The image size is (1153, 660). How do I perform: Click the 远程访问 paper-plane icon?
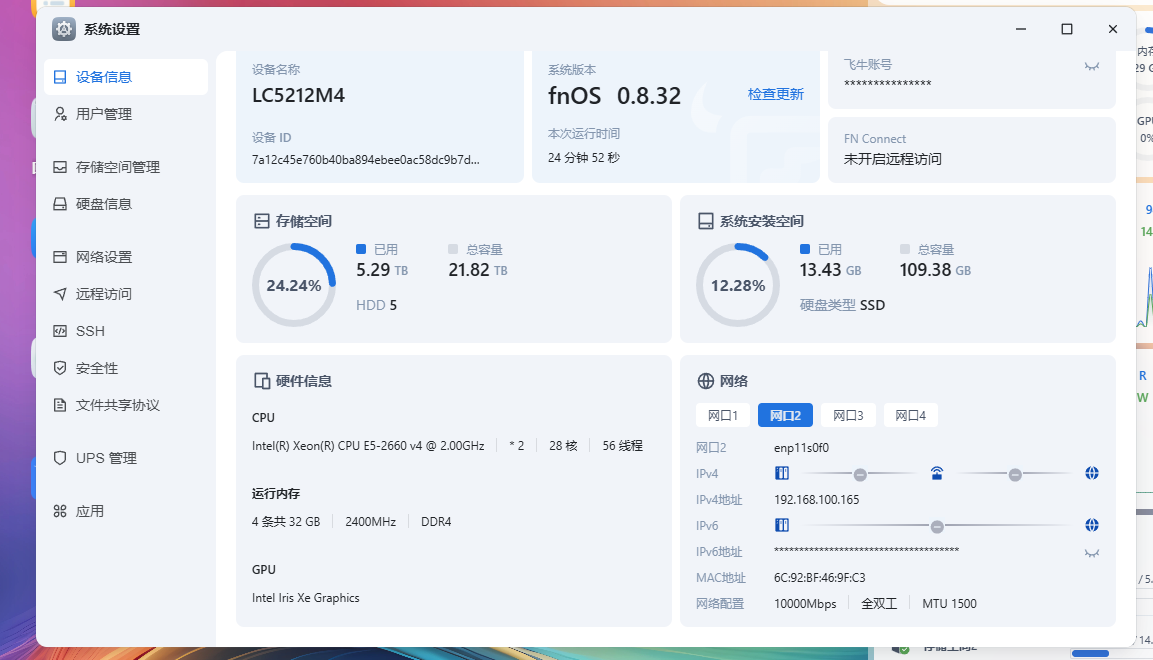tap(60, 294)
